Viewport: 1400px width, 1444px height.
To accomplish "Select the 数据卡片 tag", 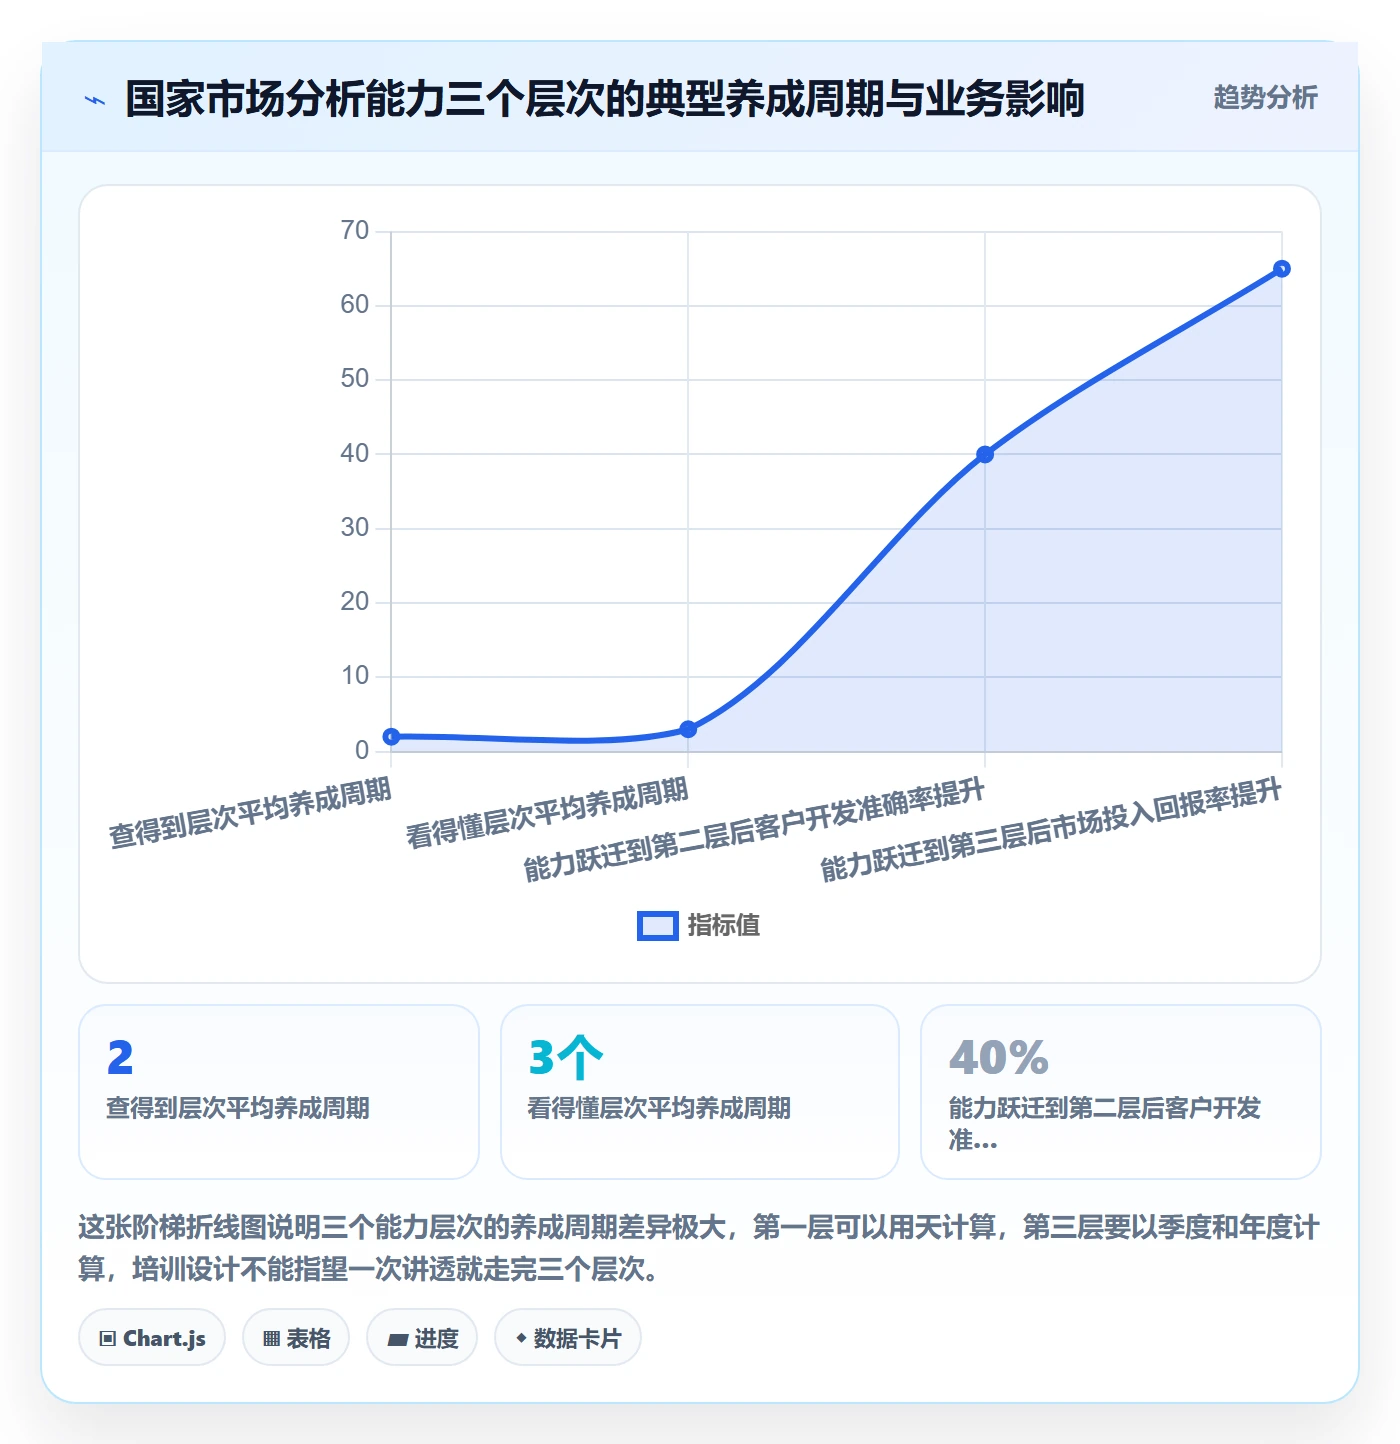I will pos(568,1338).
